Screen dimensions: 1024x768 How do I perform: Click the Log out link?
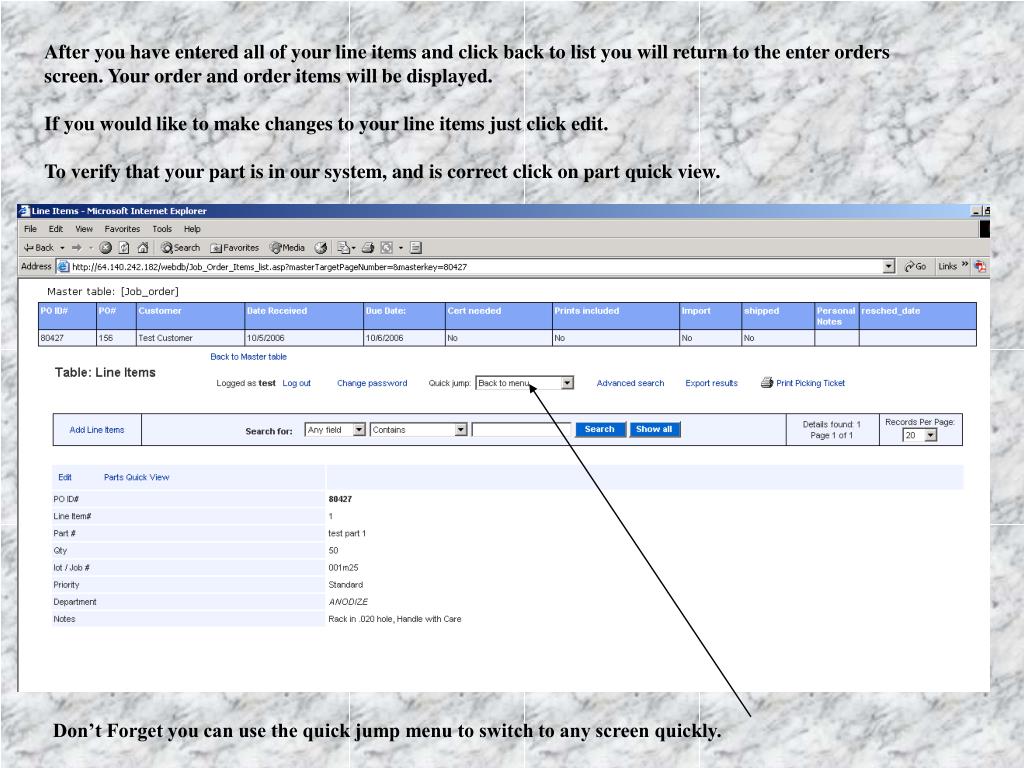point(296,383)
